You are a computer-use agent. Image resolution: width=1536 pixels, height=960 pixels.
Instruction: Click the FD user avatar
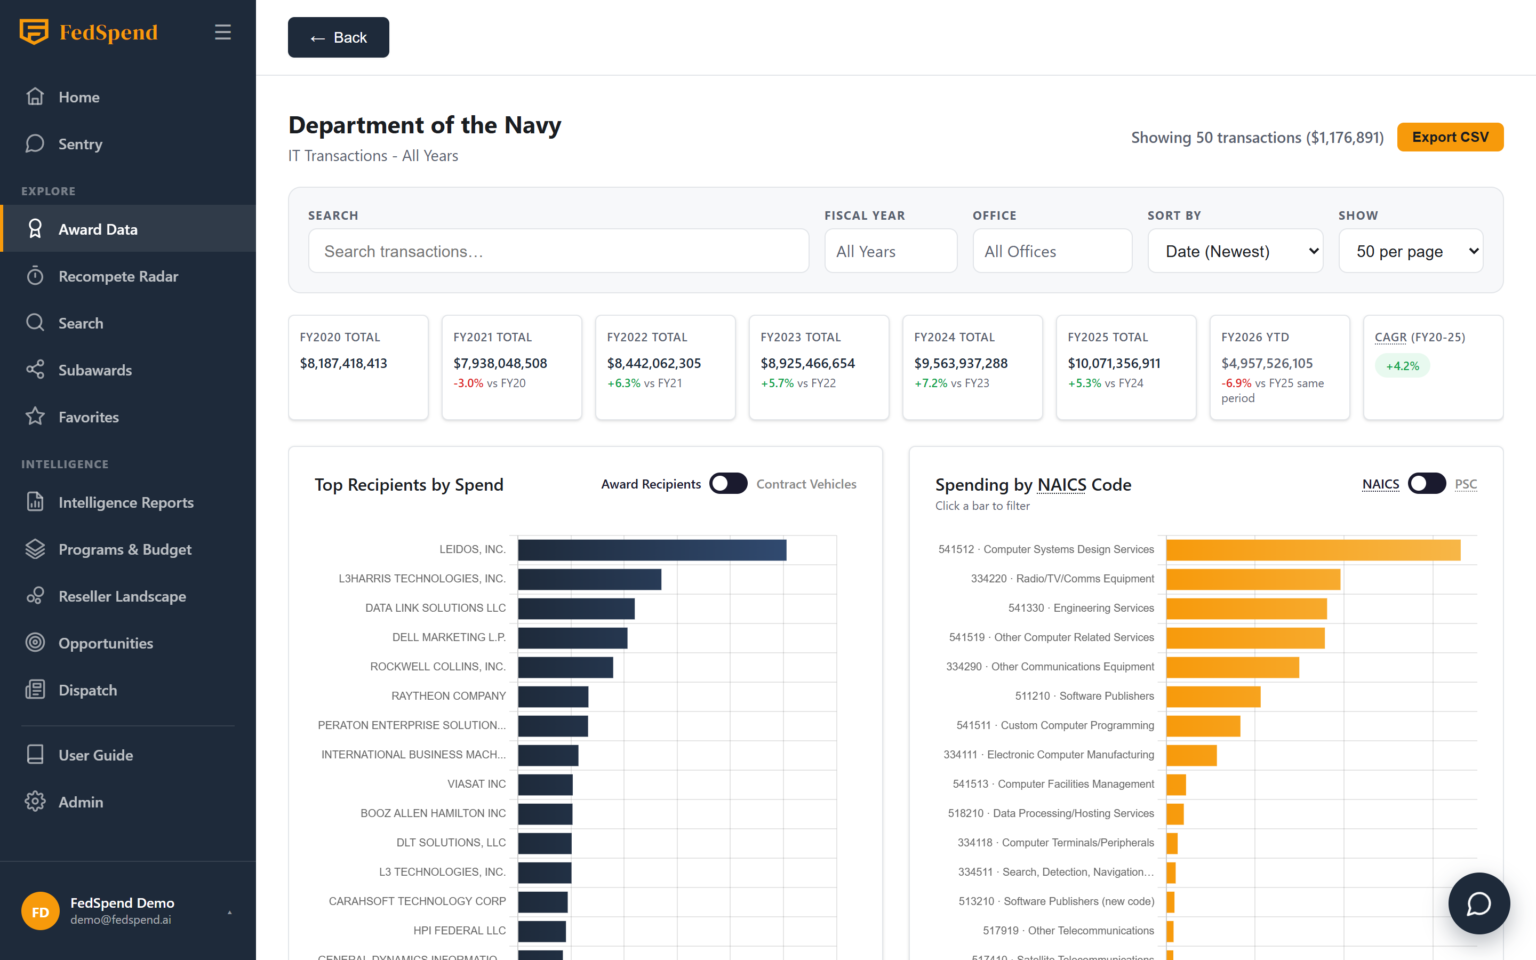[40, 911]
